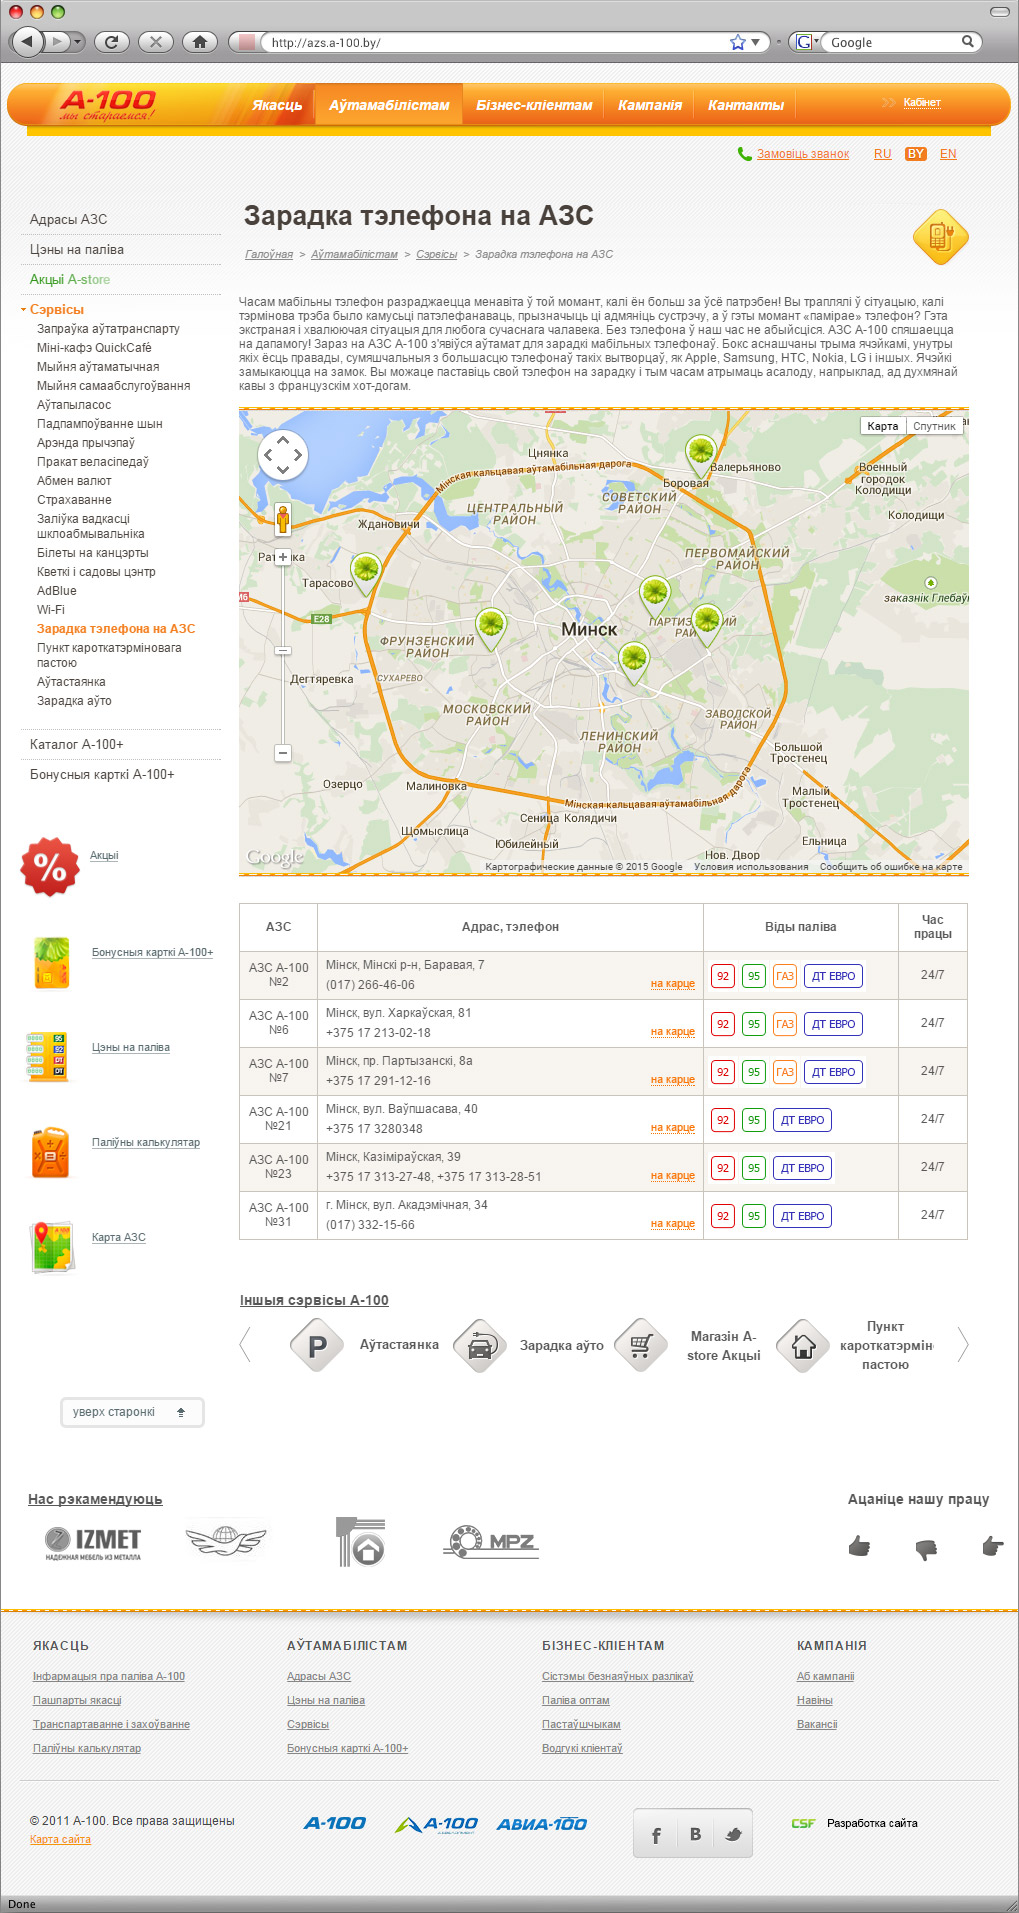Click the red percent Акцыі icon
The image size is (1019, 1913).
[50, 866]
